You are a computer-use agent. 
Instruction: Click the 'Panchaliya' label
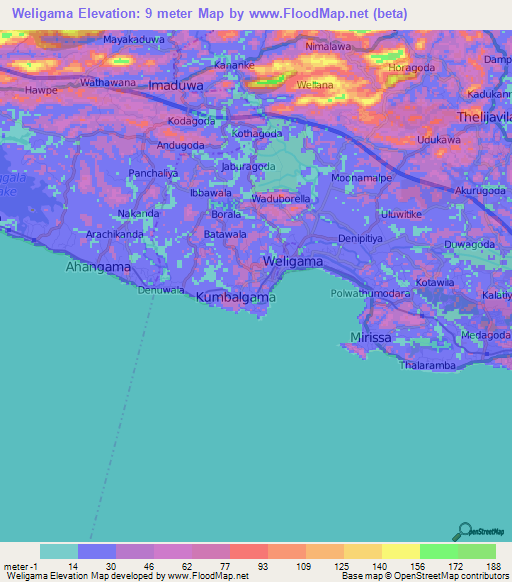(x=153, y=173)
